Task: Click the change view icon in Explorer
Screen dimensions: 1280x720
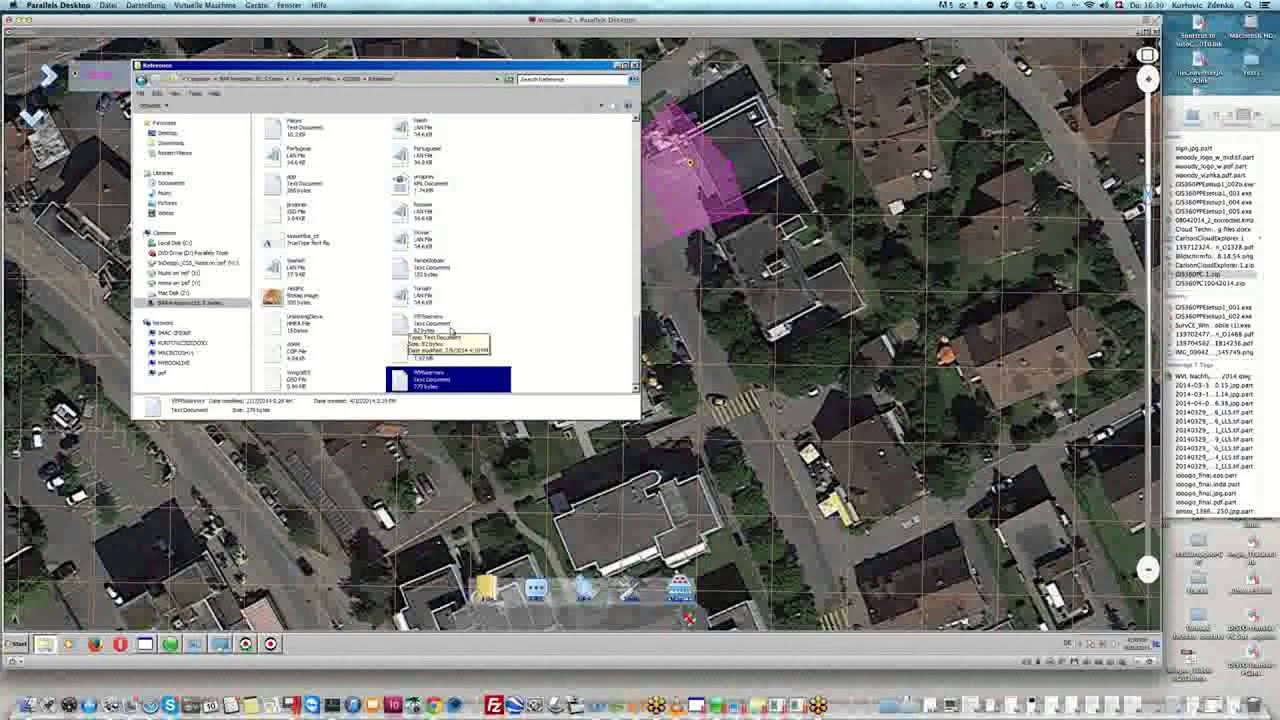Action: coord(602,105)
